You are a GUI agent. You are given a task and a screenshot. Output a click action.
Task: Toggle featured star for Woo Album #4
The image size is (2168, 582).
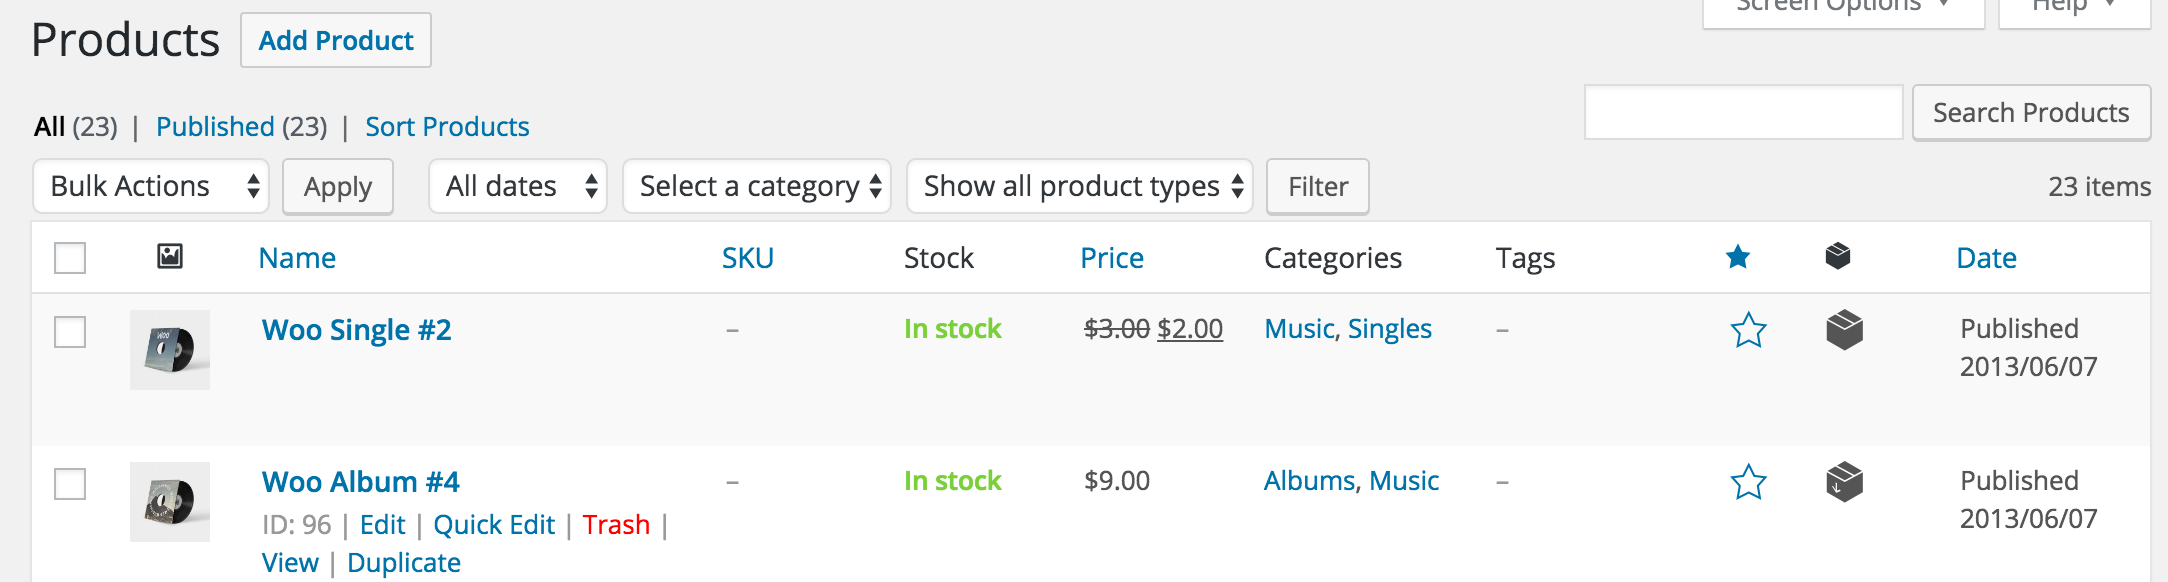coord(1748,482)
